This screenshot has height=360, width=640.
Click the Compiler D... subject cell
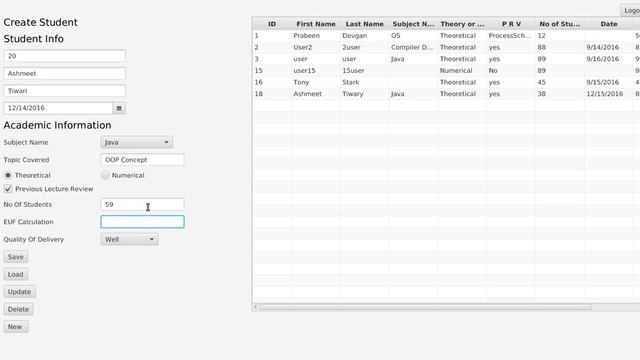pos(412,47)
